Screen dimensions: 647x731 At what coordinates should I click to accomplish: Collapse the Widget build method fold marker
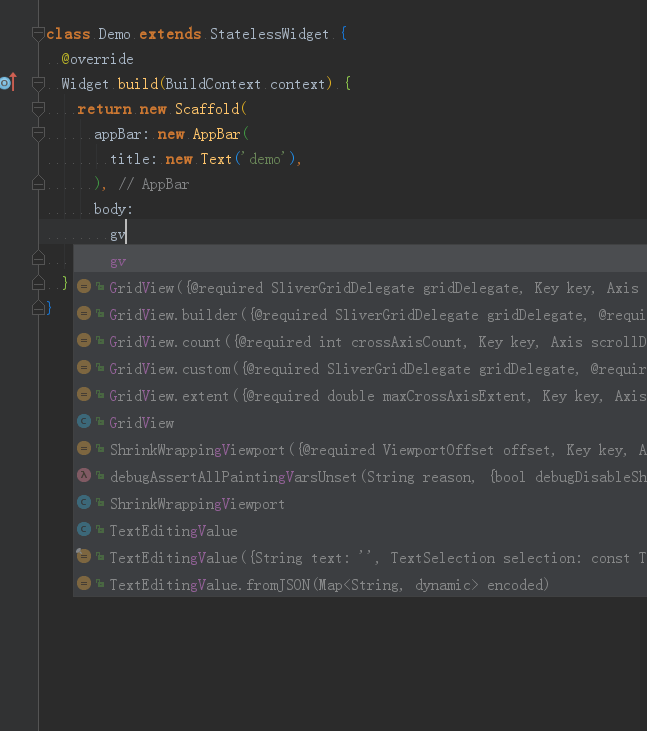pos(38,84)
